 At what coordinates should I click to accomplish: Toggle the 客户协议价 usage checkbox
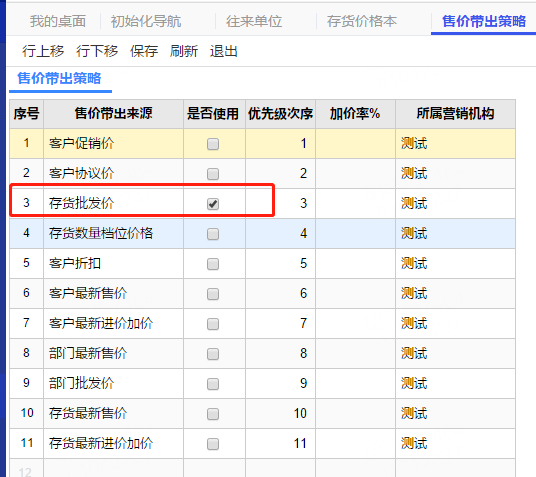(x=213, y=174)
